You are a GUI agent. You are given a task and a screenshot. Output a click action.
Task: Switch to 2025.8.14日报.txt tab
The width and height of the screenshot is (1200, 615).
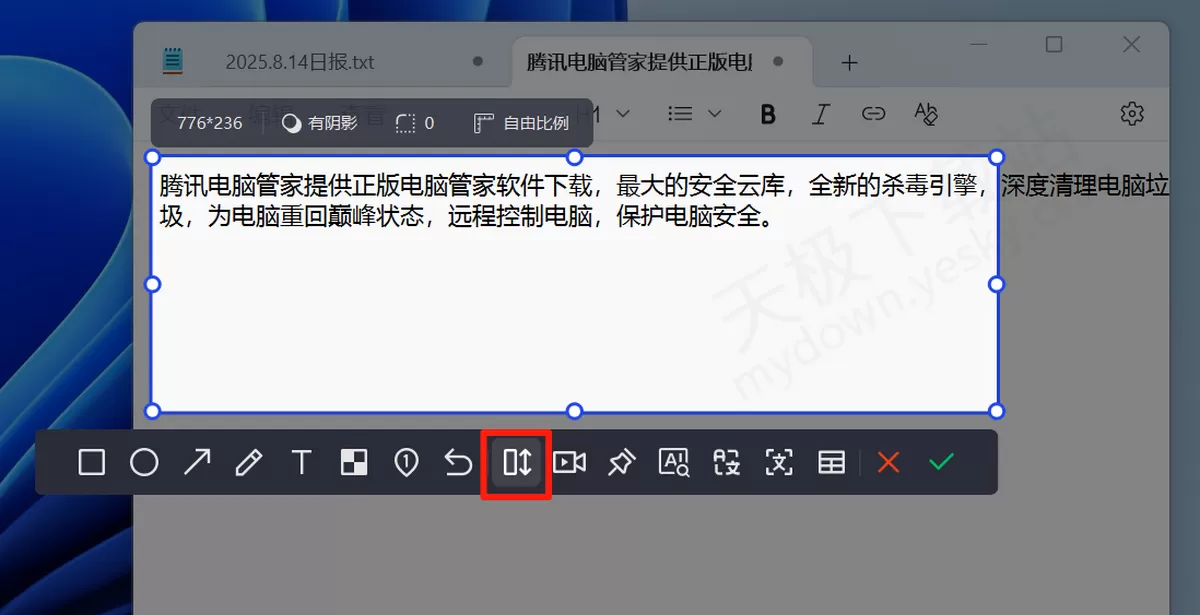click(x=300, y=62)
